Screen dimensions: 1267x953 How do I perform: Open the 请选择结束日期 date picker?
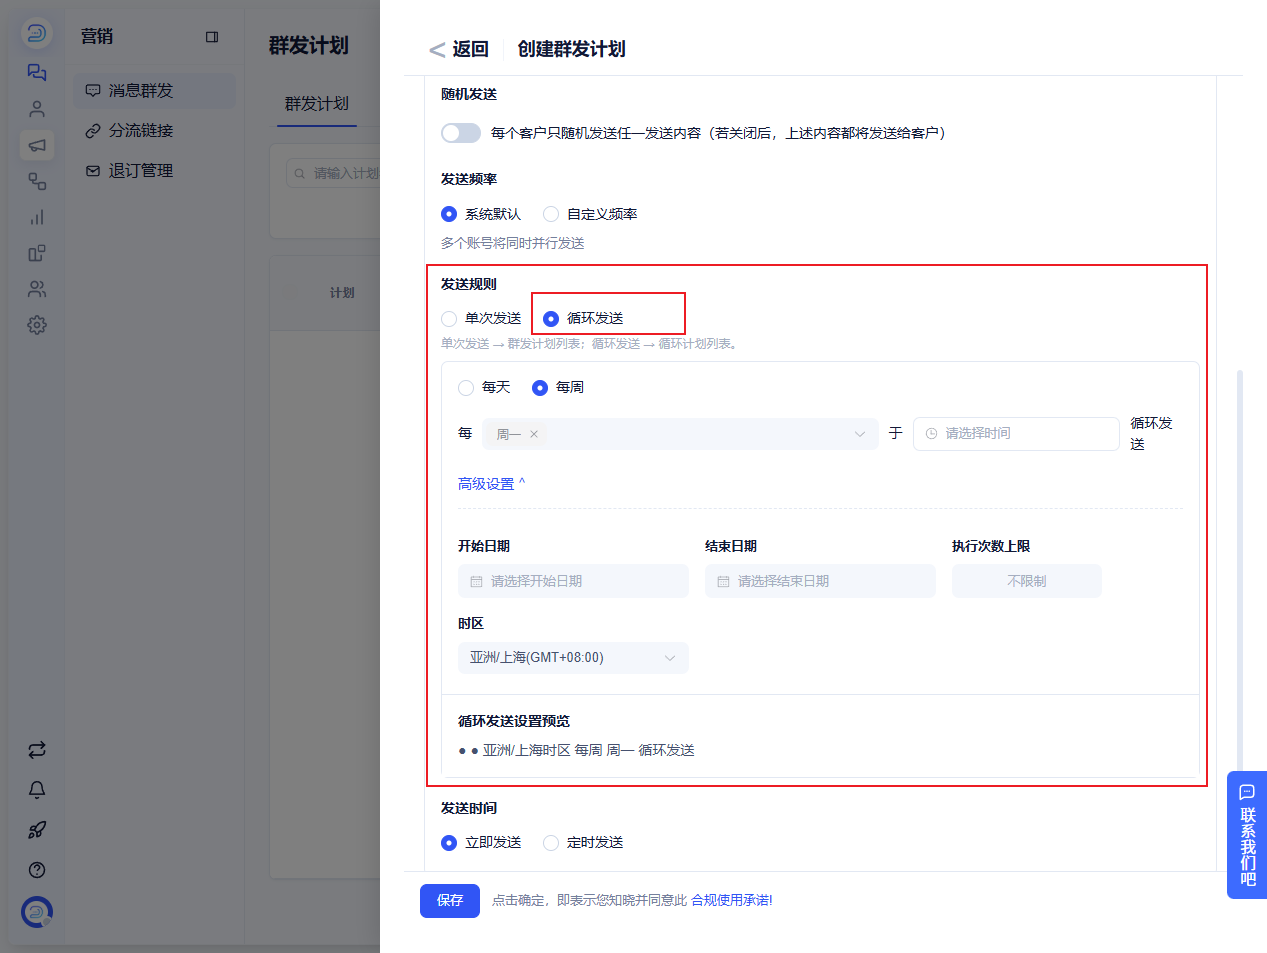pyautogui.click(x=820, y=581)
